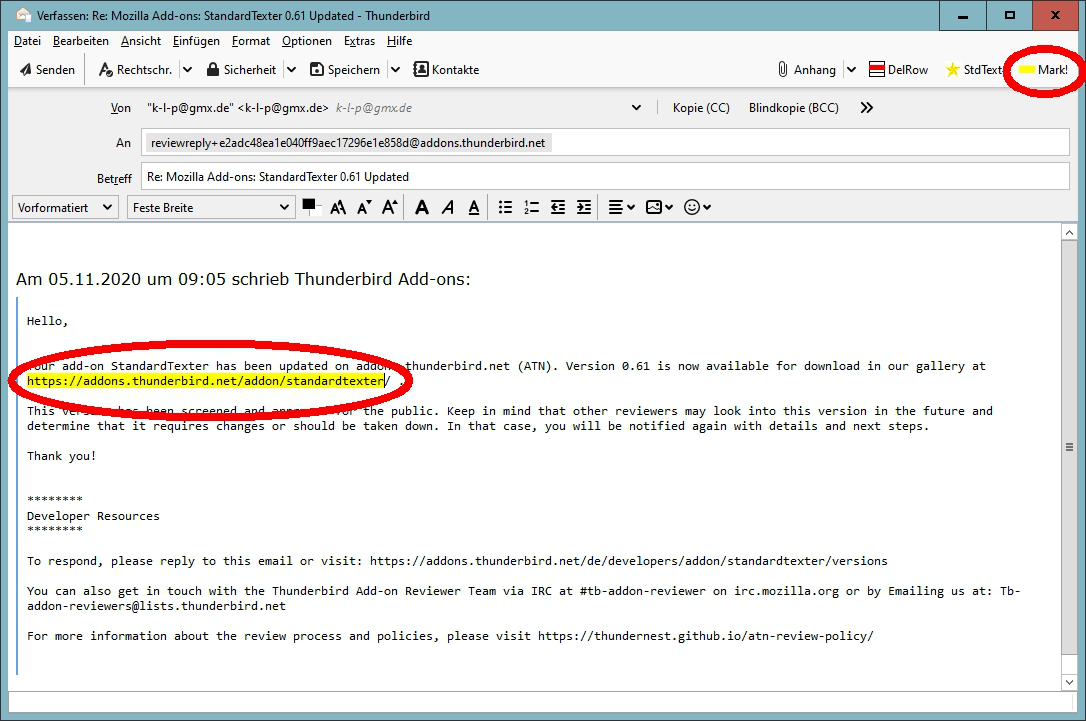The image size is (1086, 721).
Task: Outdent the text
Action: pyautogui.click(x=558, y=207)
